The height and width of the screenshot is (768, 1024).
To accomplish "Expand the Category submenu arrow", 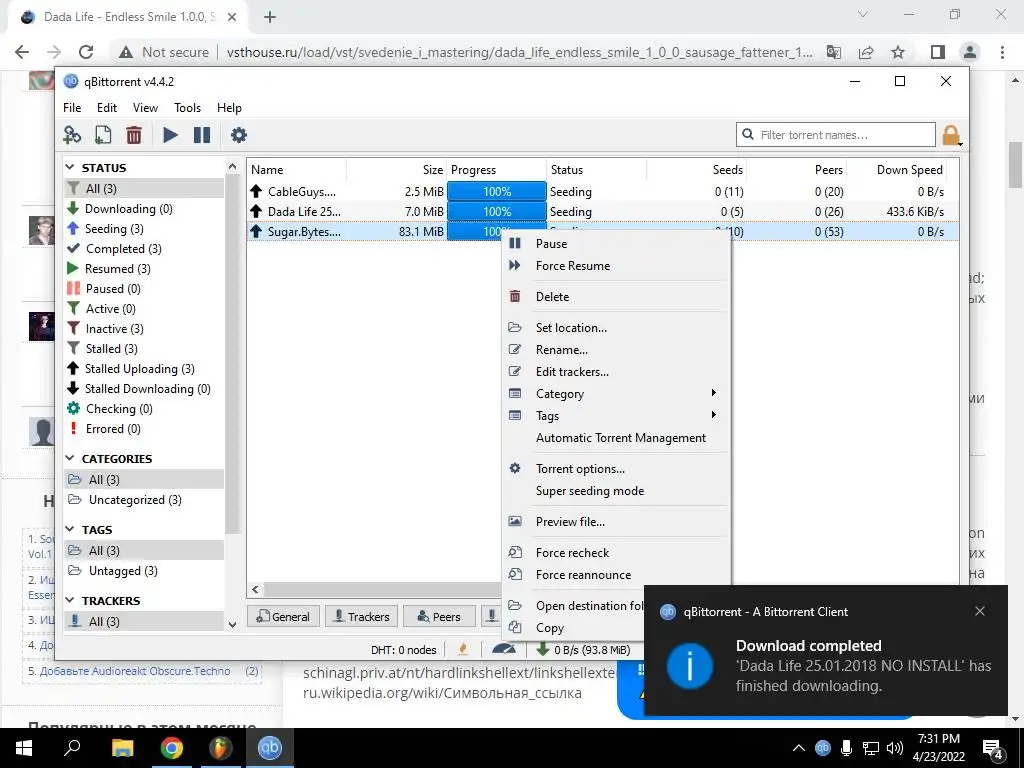I will click(714, 393).
